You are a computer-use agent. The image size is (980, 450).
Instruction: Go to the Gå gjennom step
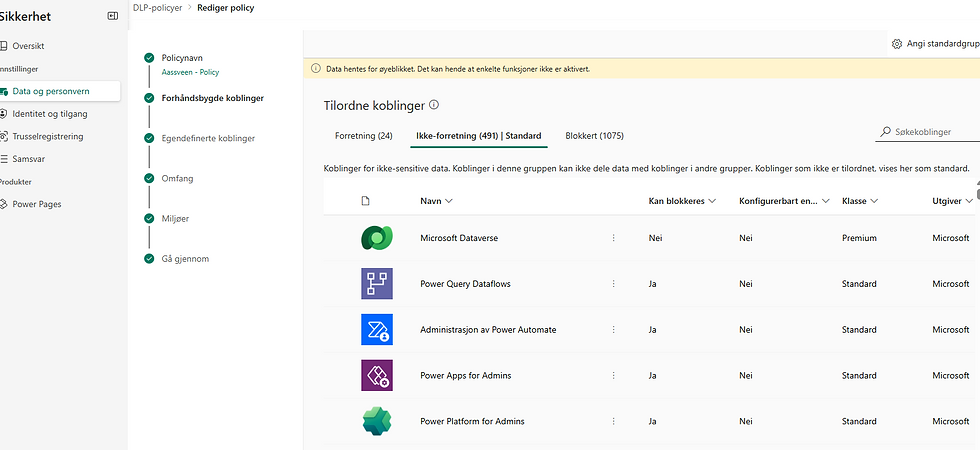[186, 258]
